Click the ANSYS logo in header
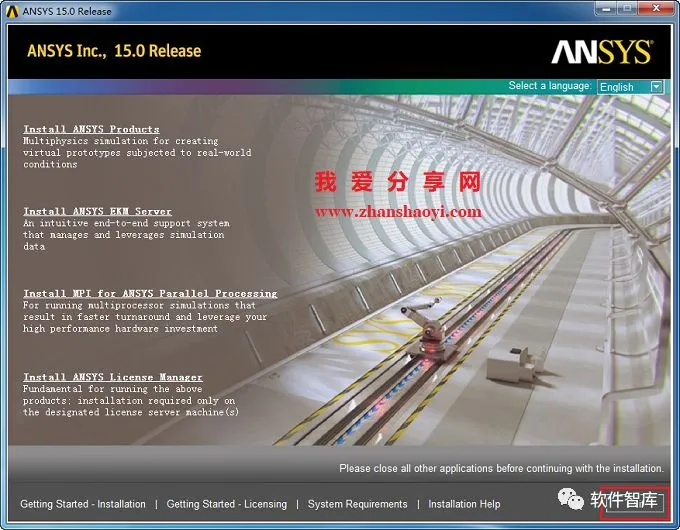The image size is (680, 530). [x=601, y=52]
